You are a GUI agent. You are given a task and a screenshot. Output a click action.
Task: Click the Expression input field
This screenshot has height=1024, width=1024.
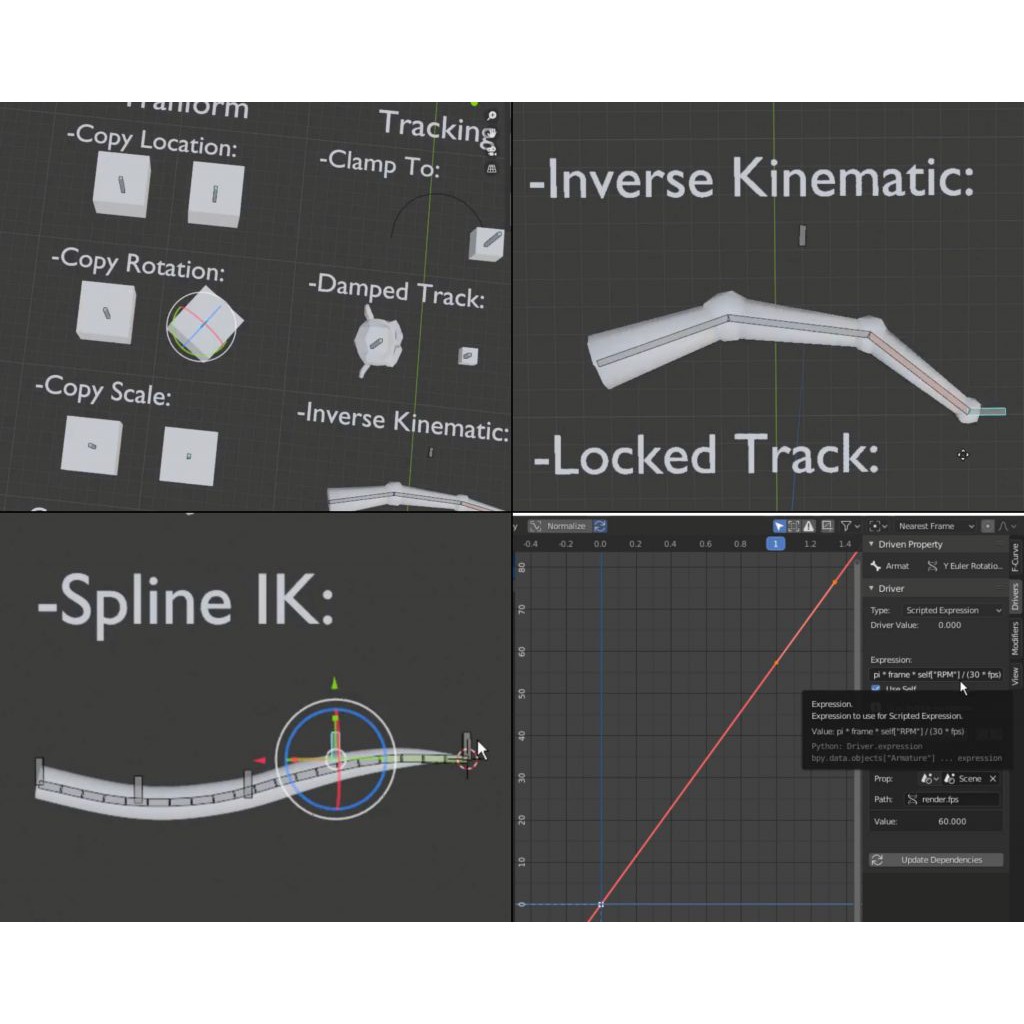pos(936,675)
